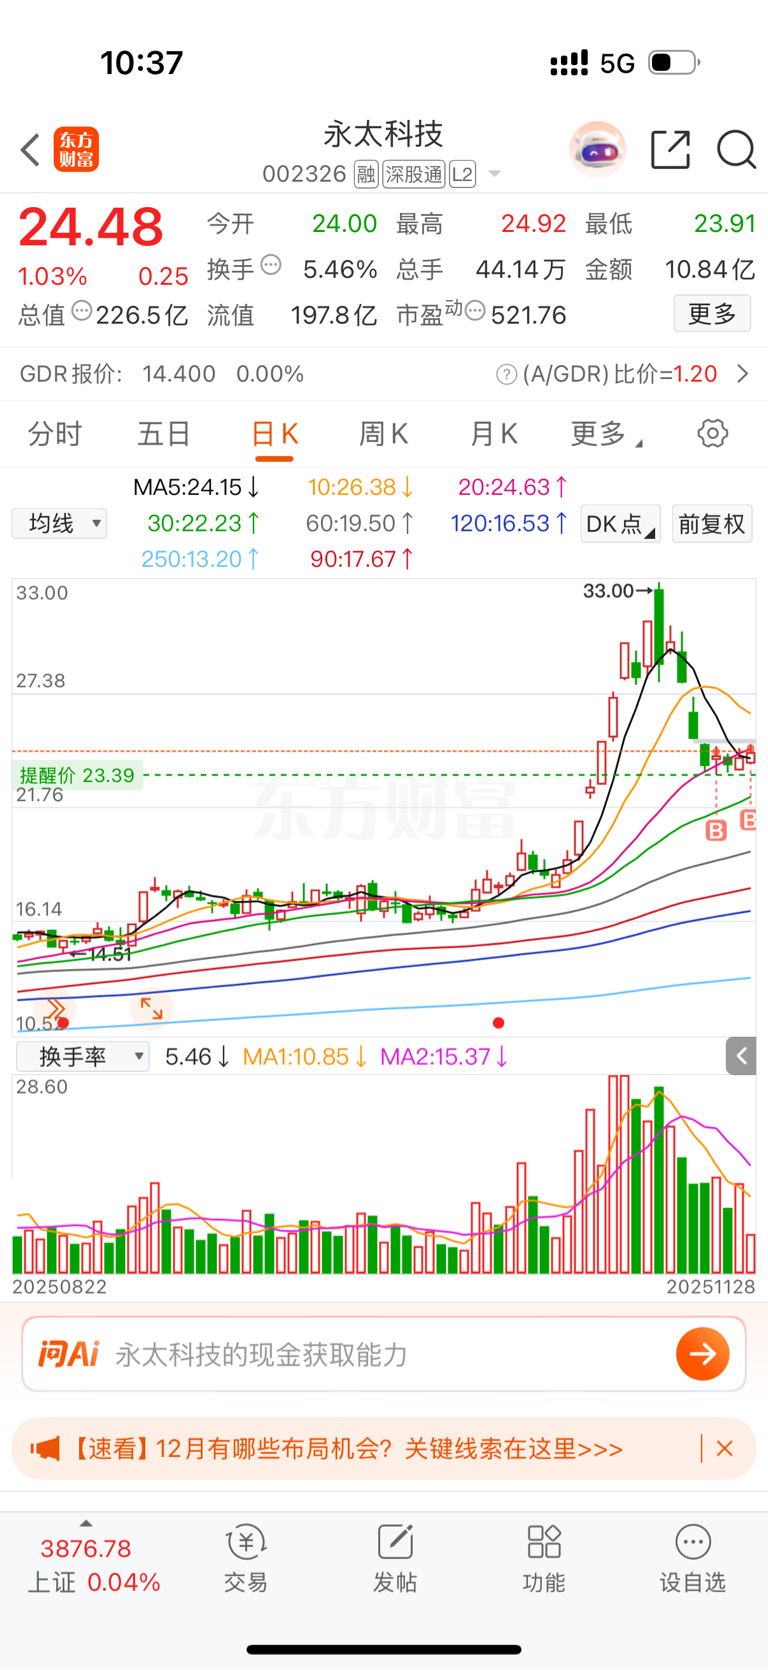
Task: Tap the 融 margin trading badge
Action: [366, 175]
